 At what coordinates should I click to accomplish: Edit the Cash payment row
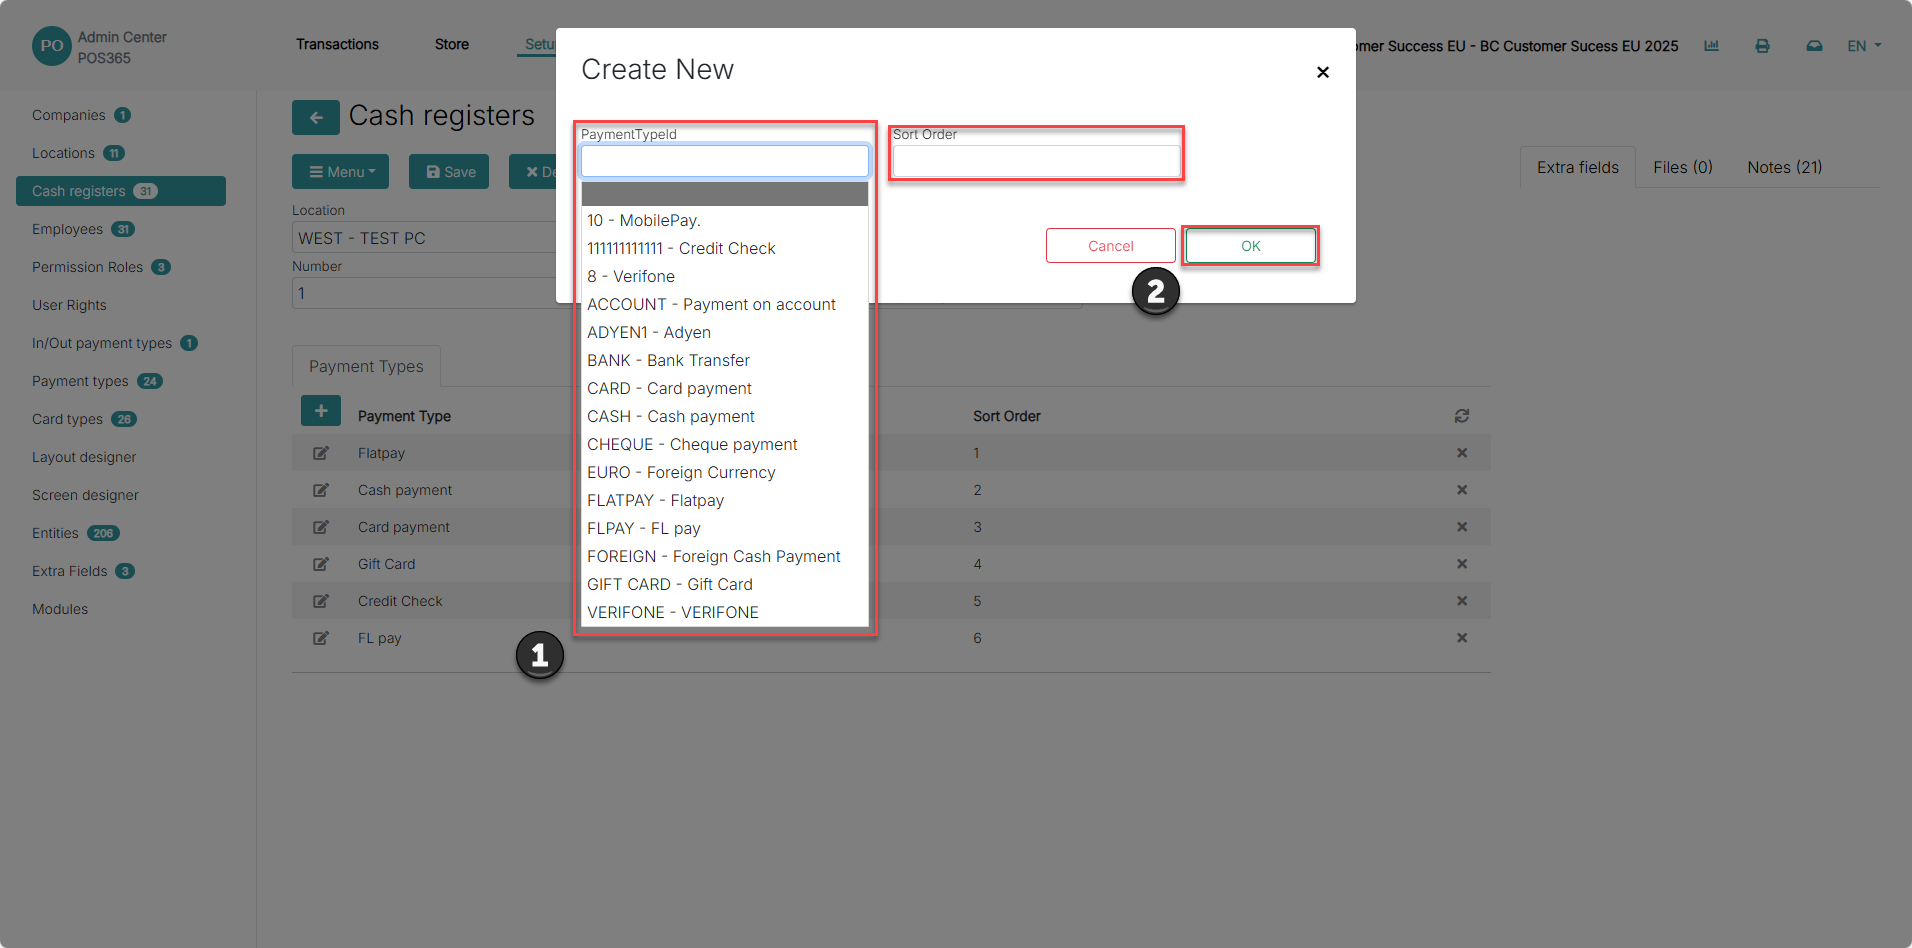click(x=321, y=490)
